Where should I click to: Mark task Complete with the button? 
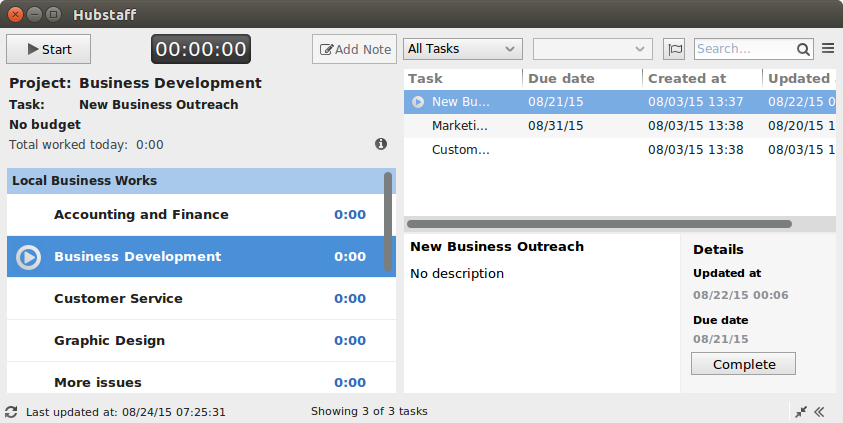click(743, 364)
